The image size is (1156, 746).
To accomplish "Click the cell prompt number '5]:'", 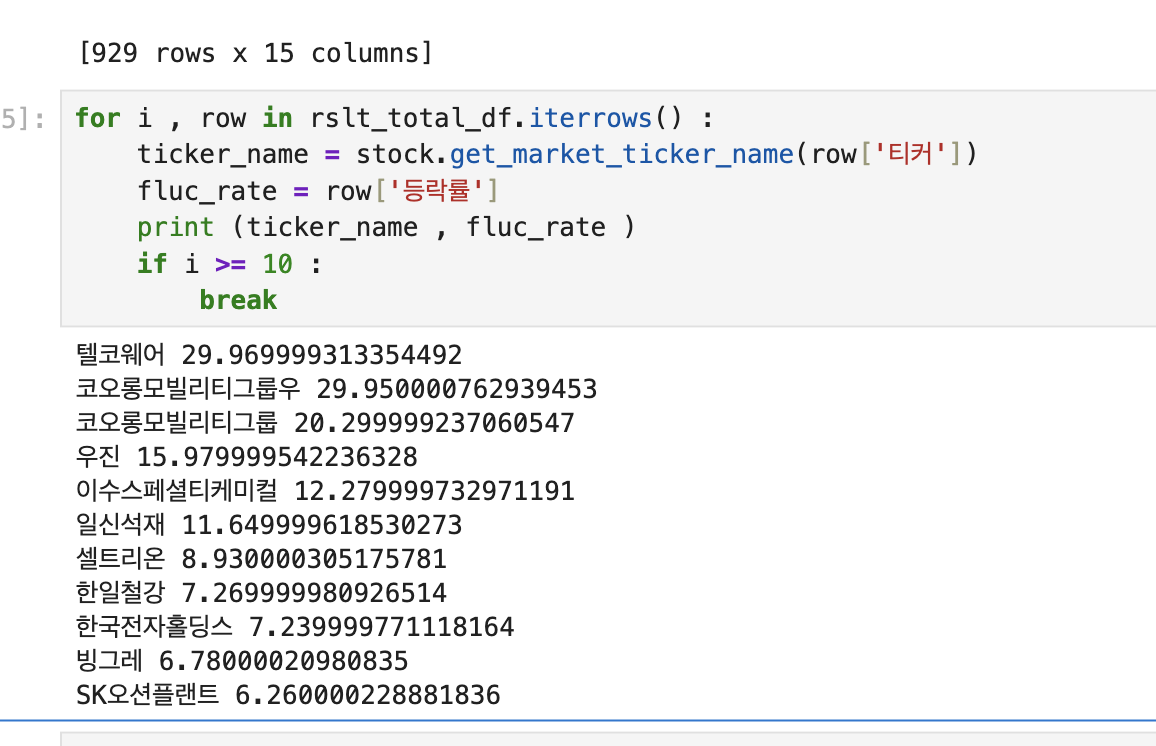I will pyautogui.click(x=23, y=119).
